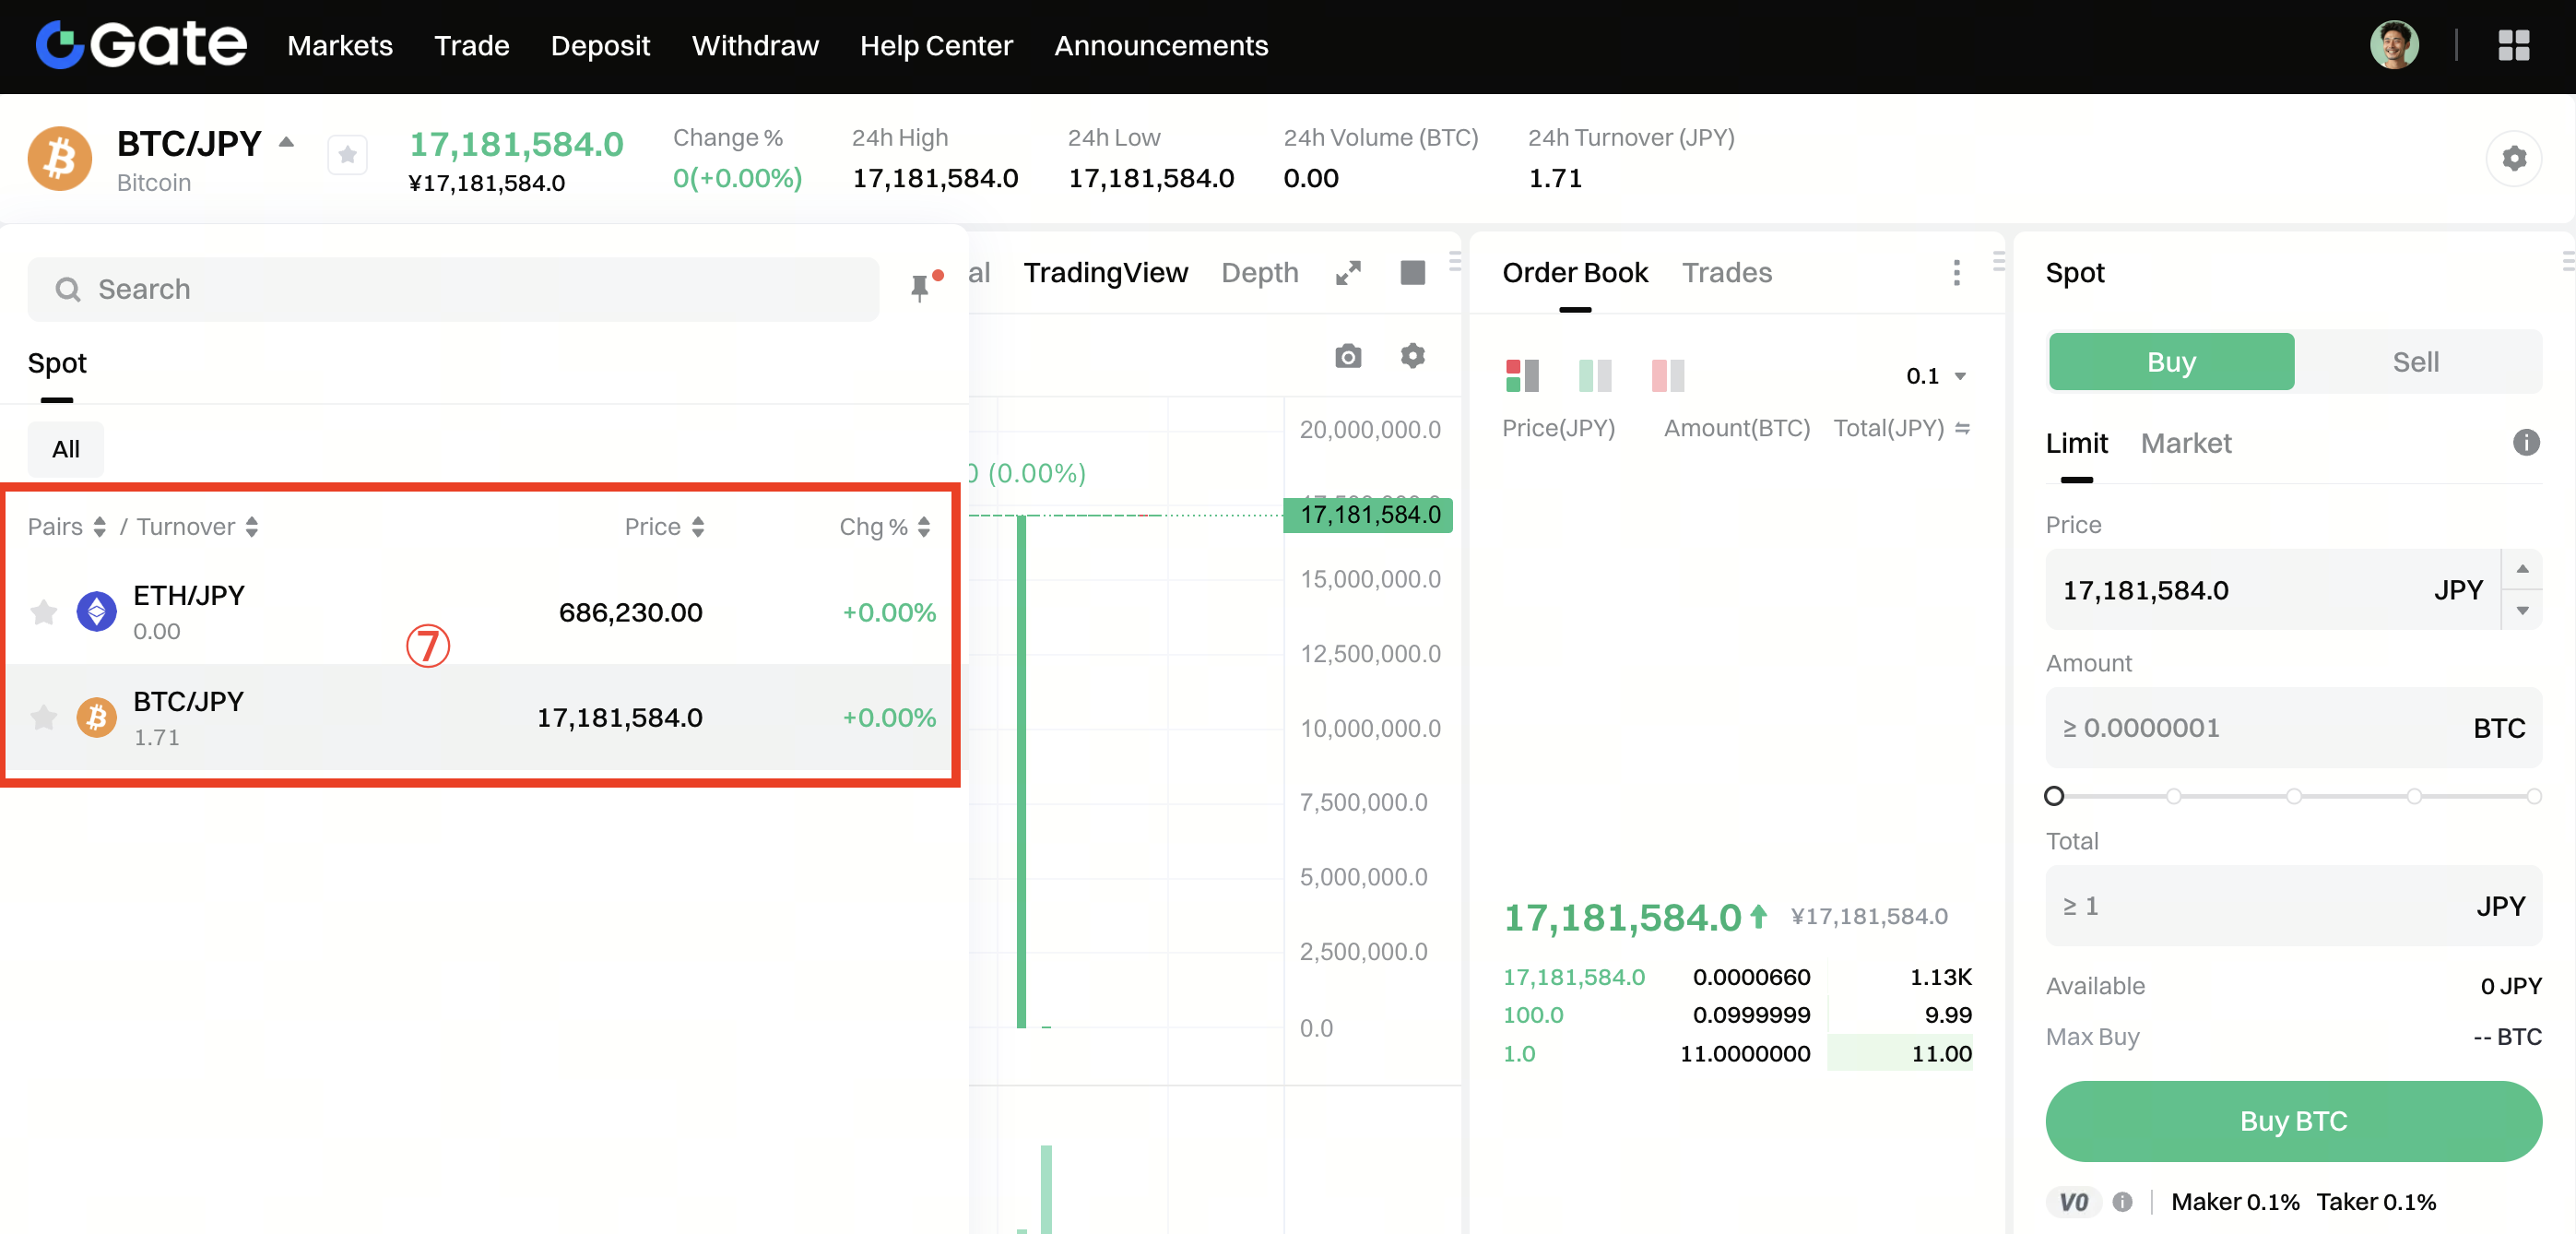2576x1234 pixels.
Task: Click the amount percentage slider handle
Action: click(x=2054, y=796)
